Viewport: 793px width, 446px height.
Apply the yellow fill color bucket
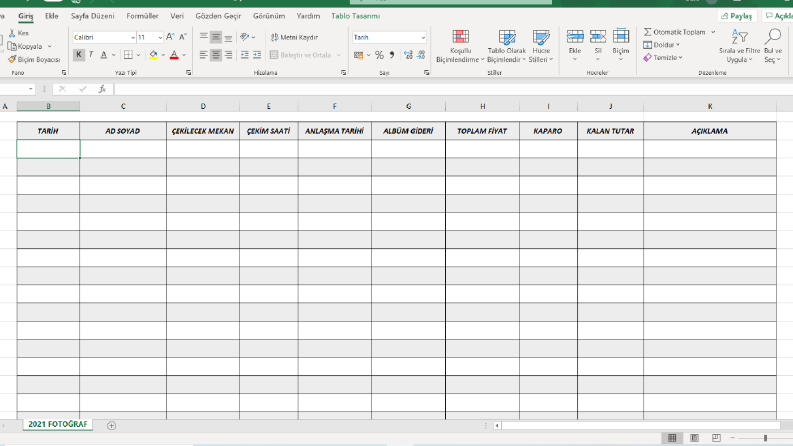[x=153, y=55]
